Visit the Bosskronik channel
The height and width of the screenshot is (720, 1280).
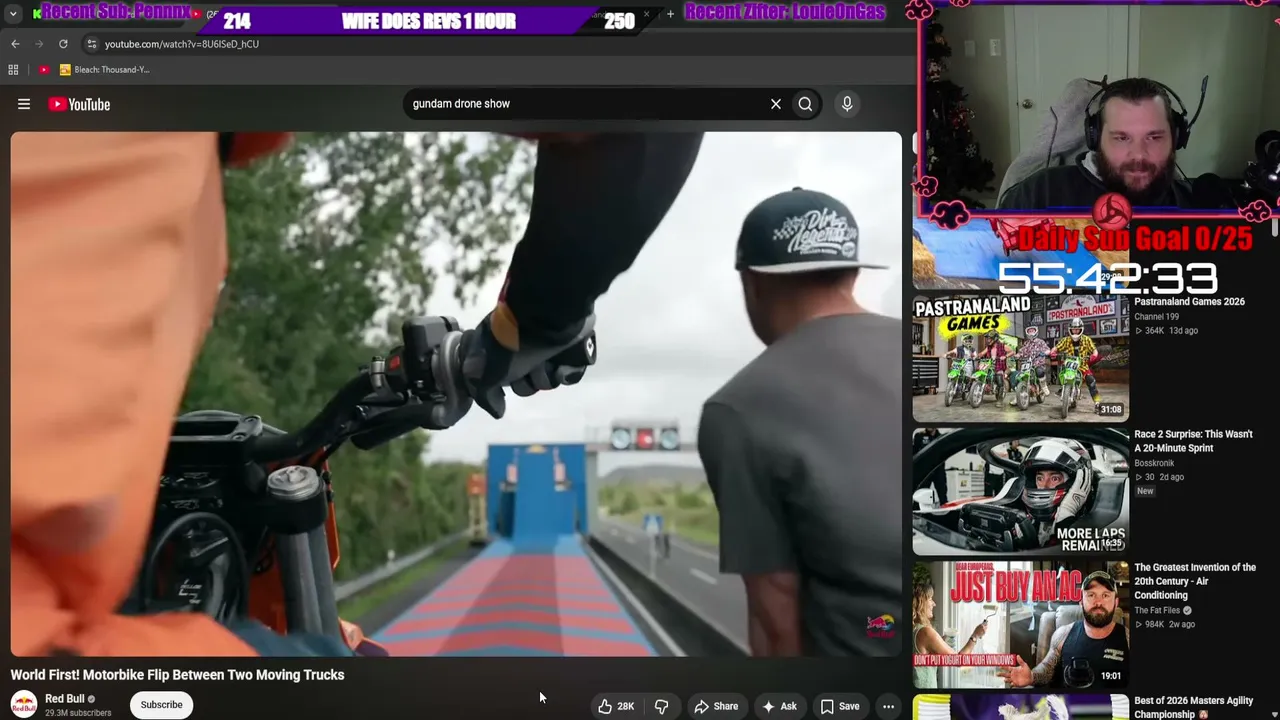1154,463
